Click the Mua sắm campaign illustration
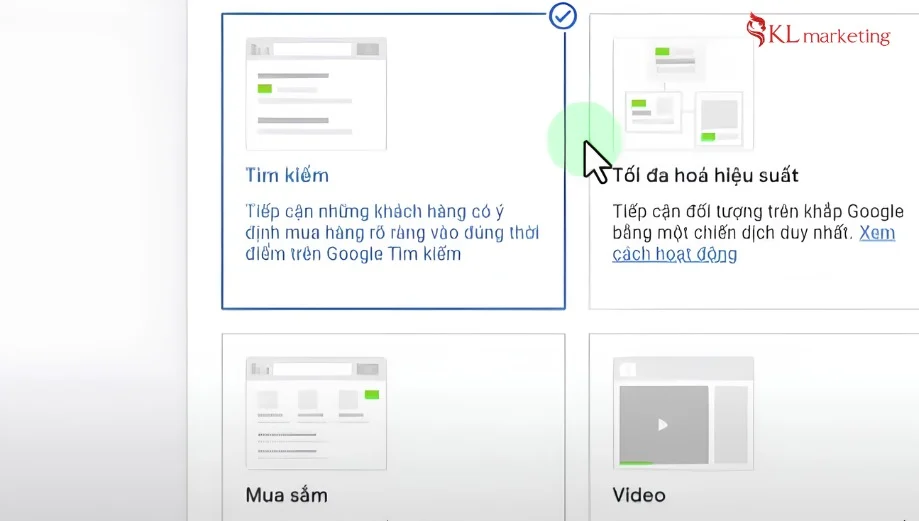The image size is (919, 521). click(316, 413)
